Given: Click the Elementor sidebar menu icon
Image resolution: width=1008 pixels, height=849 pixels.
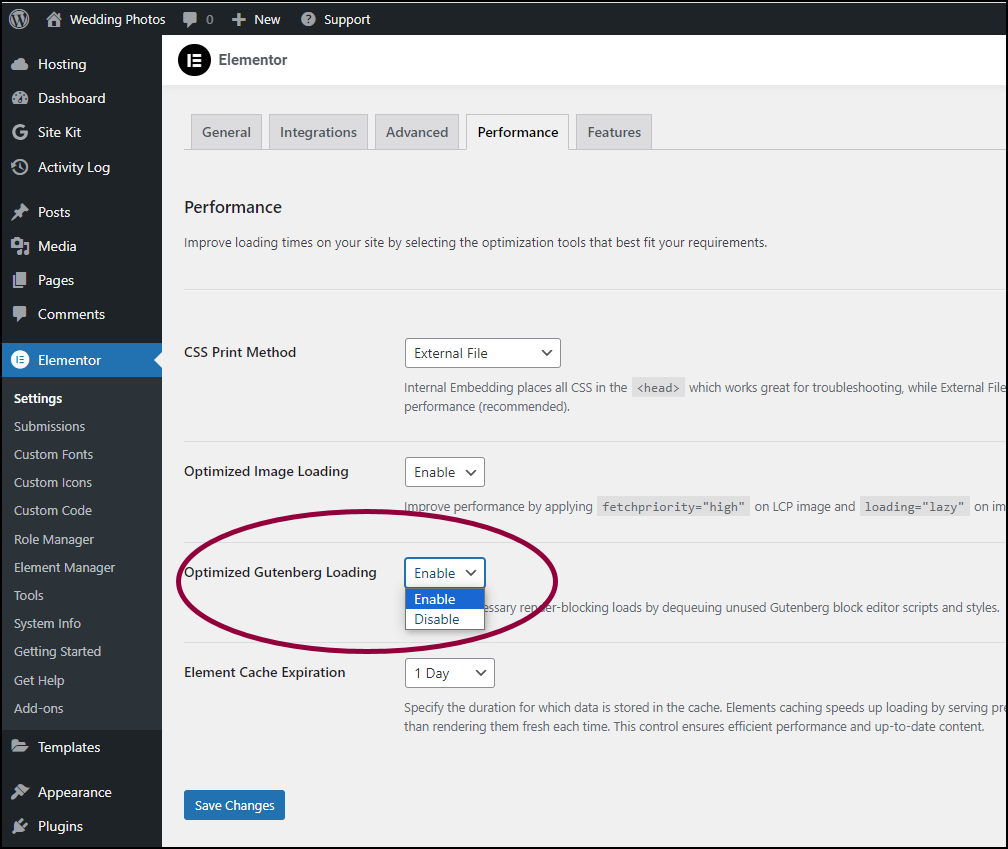Looking at the screenshot, I should click(x=20, y=360).
